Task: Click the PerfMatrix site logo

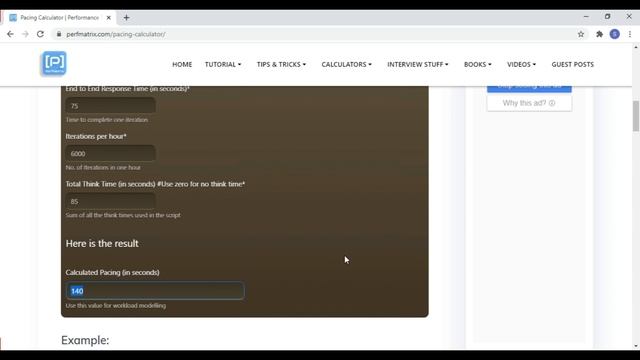Action: pos(54,64)
